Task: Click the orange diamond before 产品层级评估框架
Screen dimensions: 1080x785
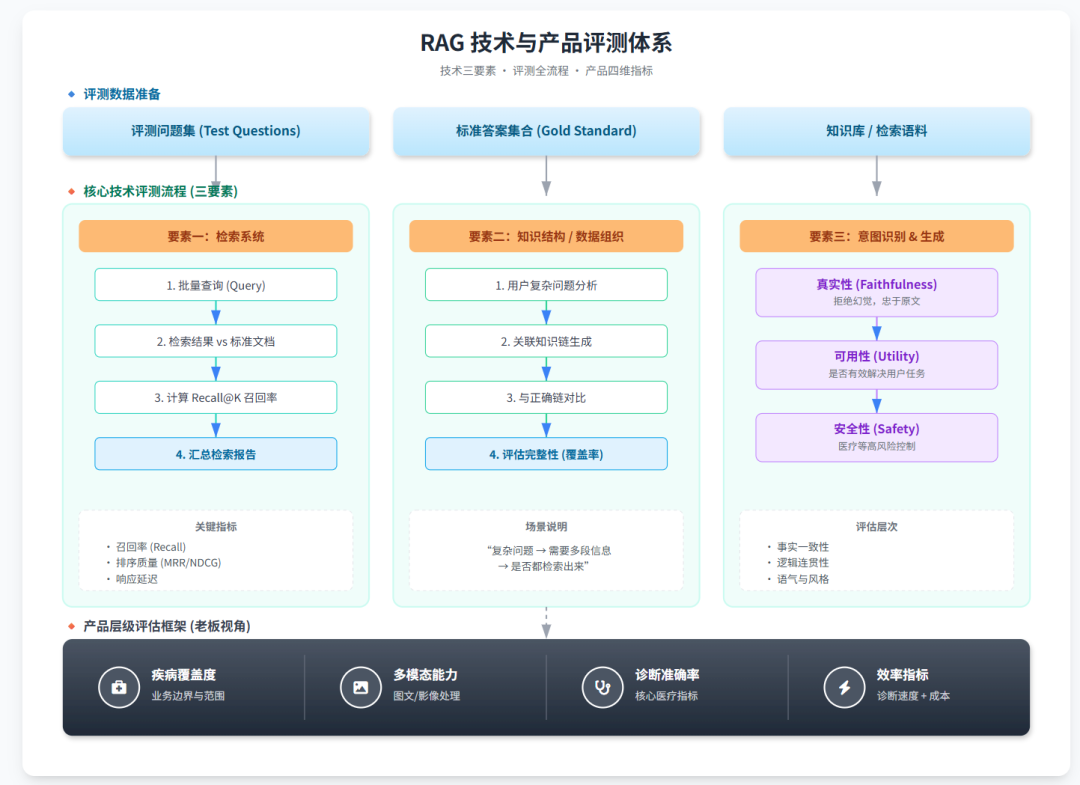Action: [x=71, y=626]
